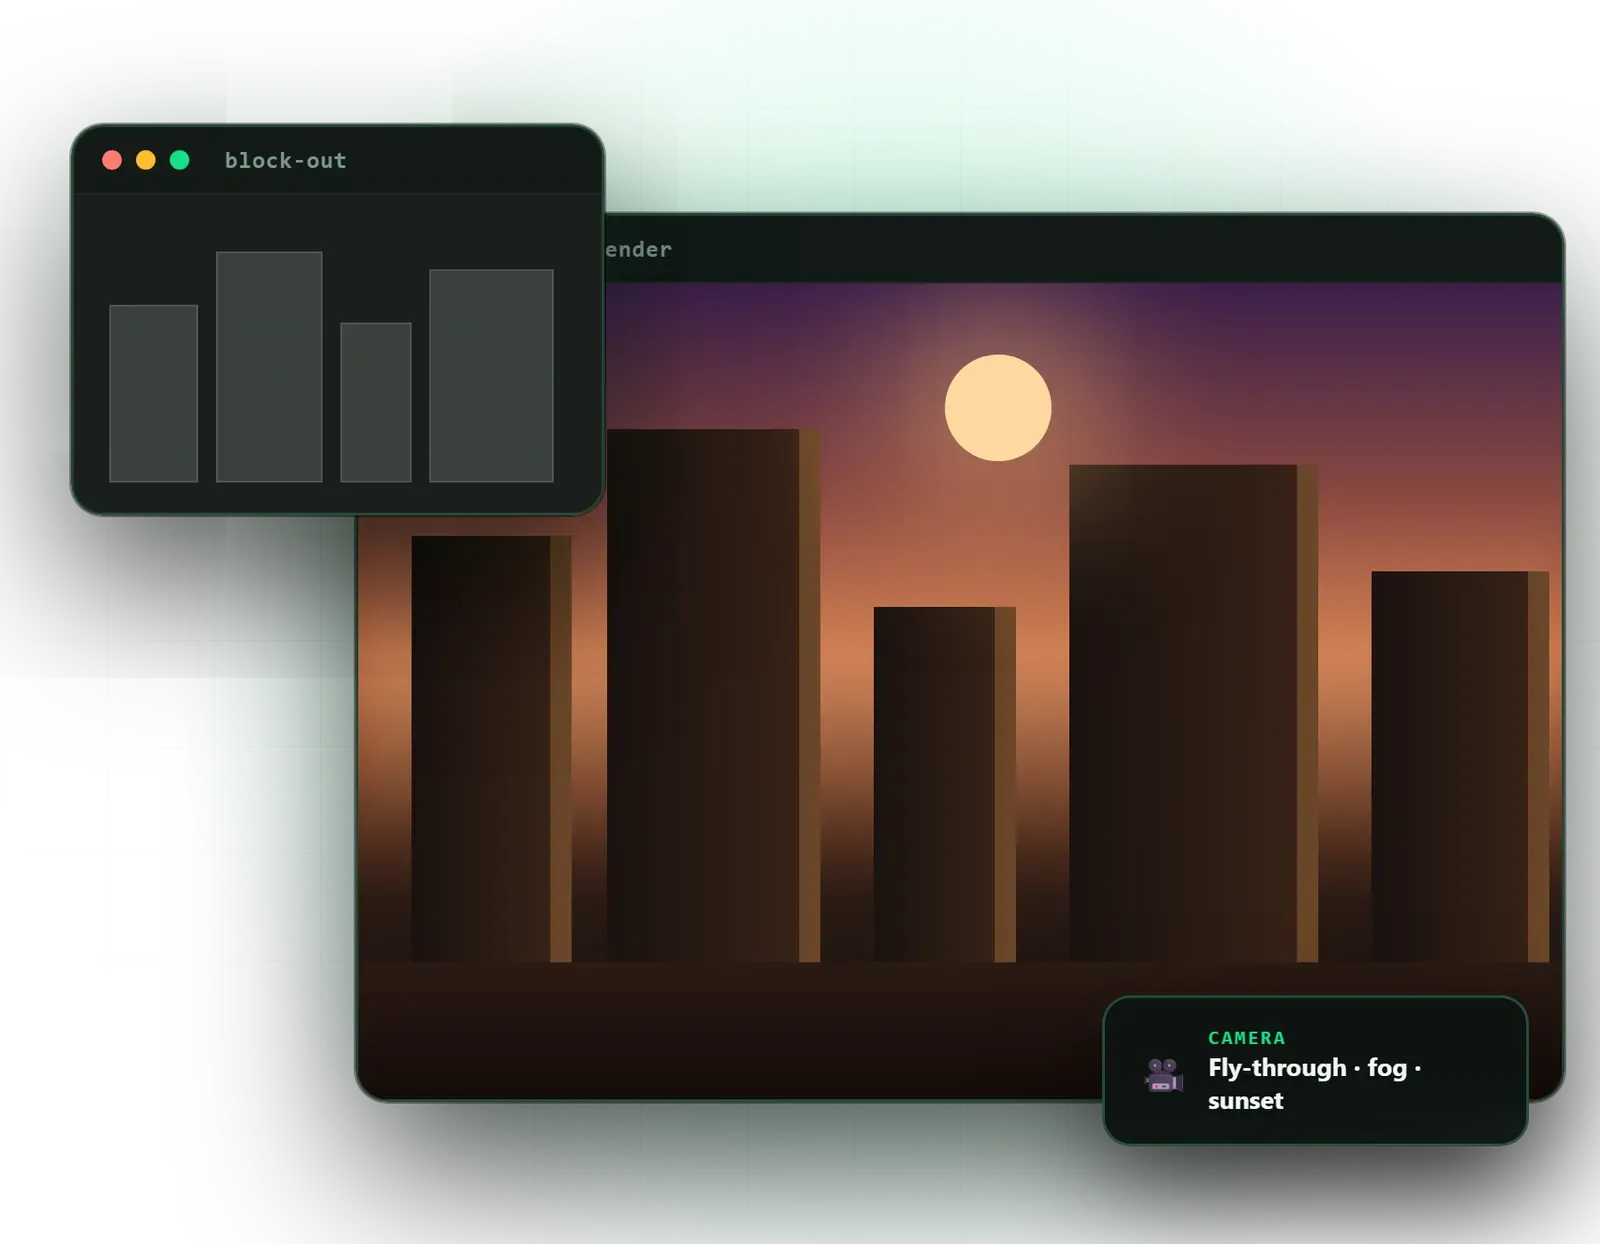Click the movie camera icon in the Camera card

pos(1164,1075)
